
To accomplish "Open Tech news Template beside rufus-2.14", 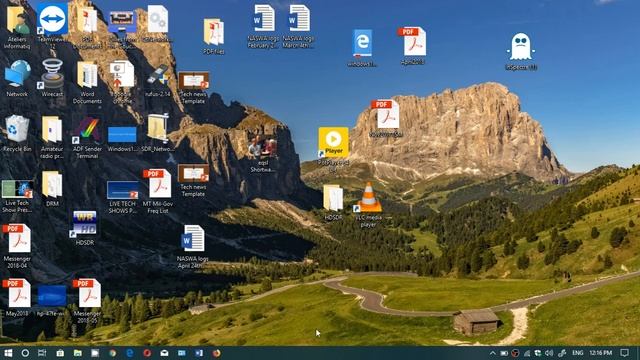I will 193,88.
